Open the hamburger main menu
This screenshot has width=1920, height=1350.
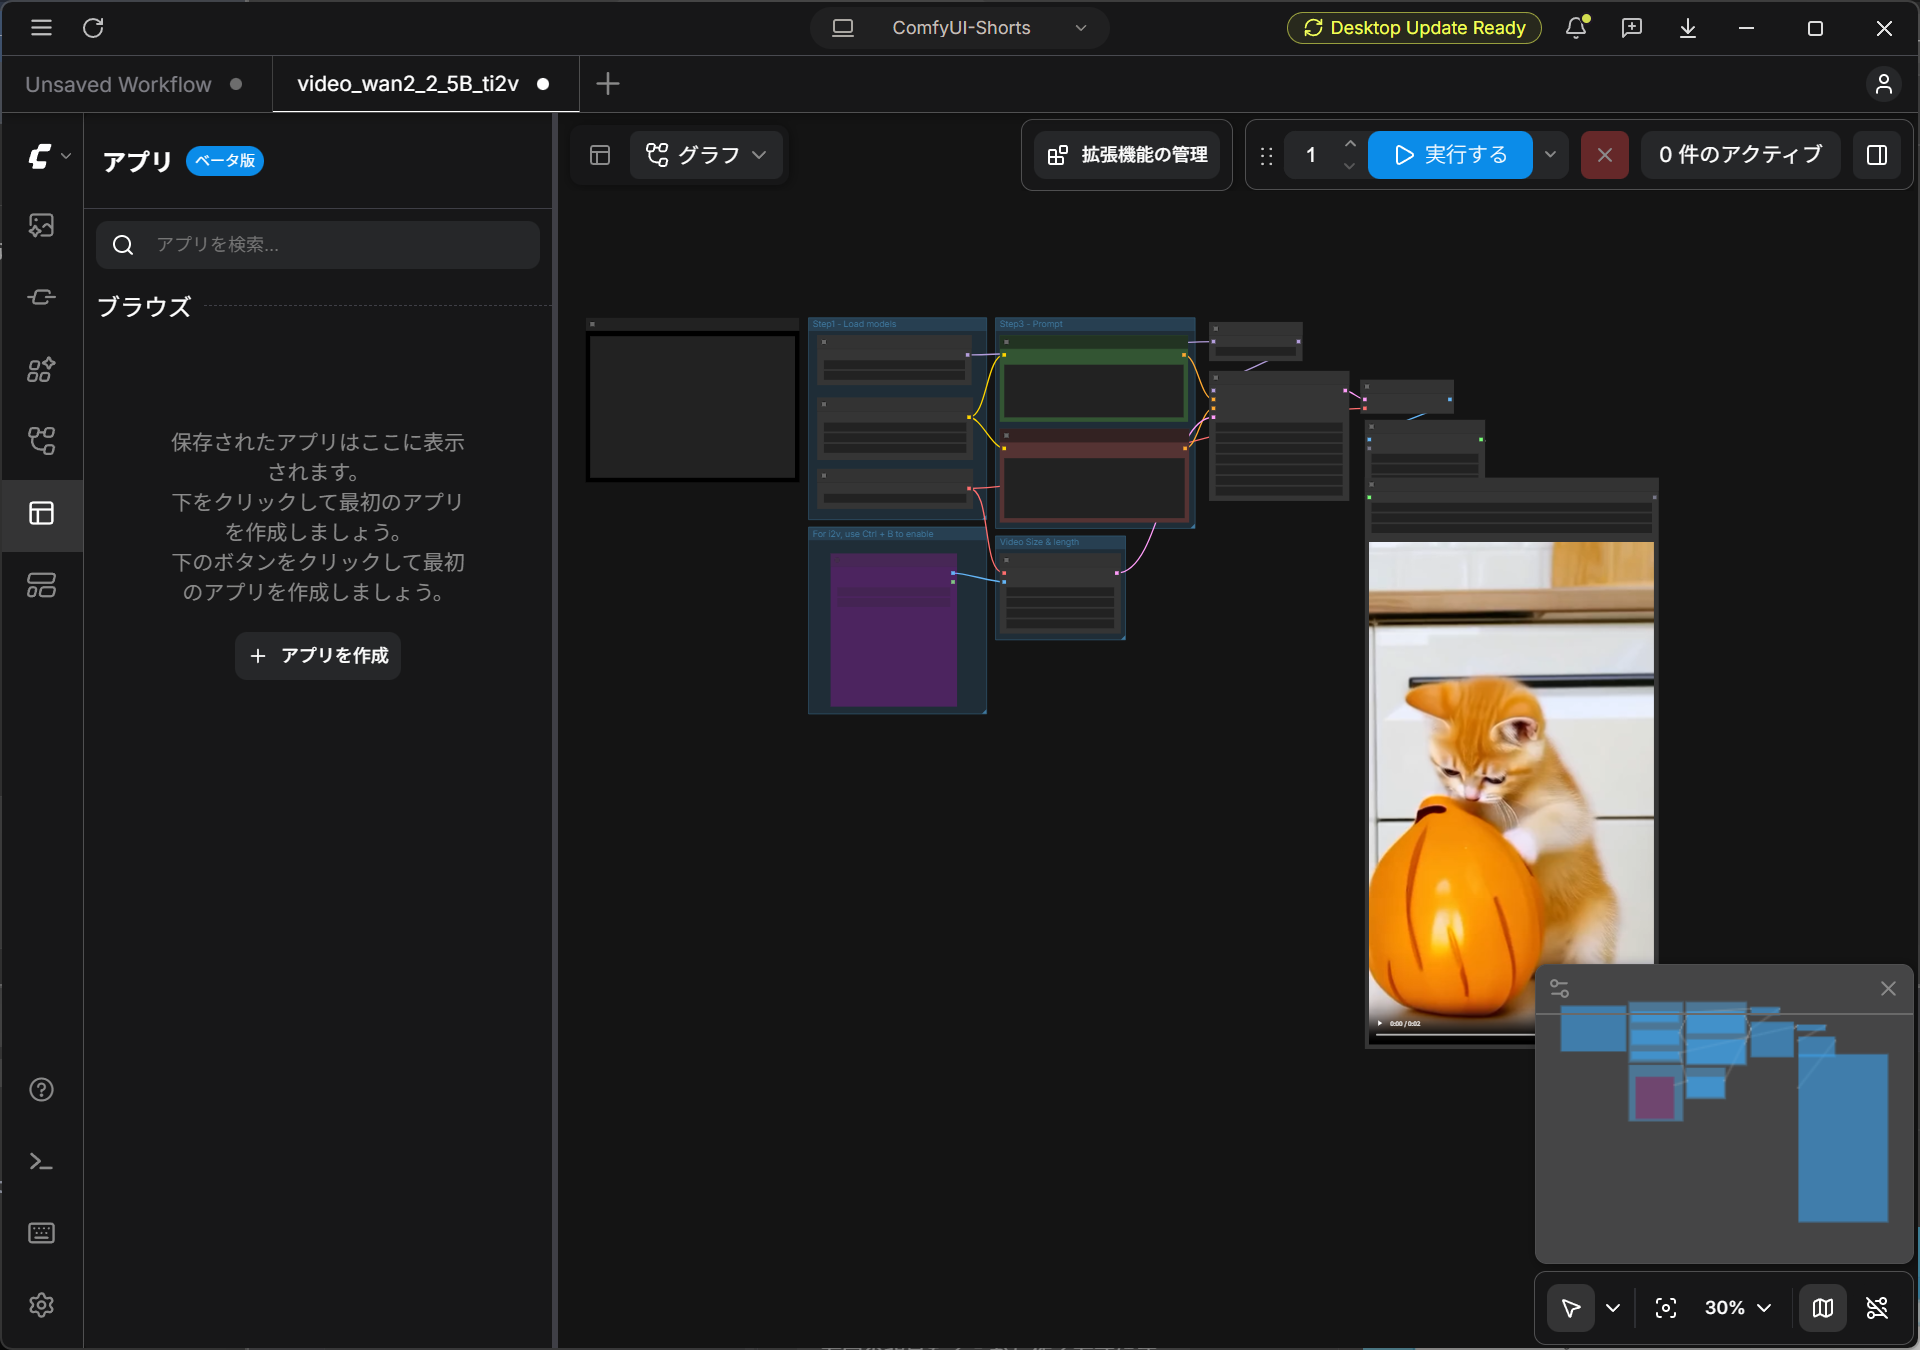point(41,28)
